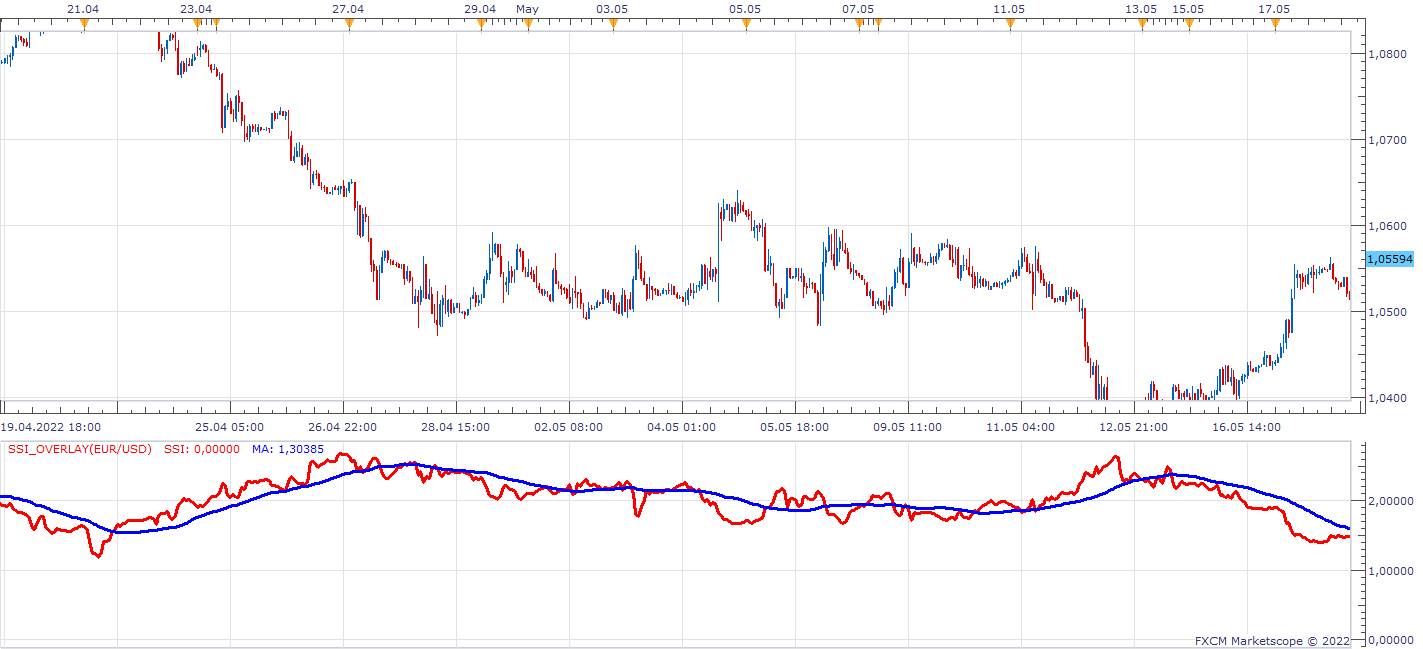Click the 25.04 05:00 time label
Screen dimensions: 1423x649
[229, 427]
